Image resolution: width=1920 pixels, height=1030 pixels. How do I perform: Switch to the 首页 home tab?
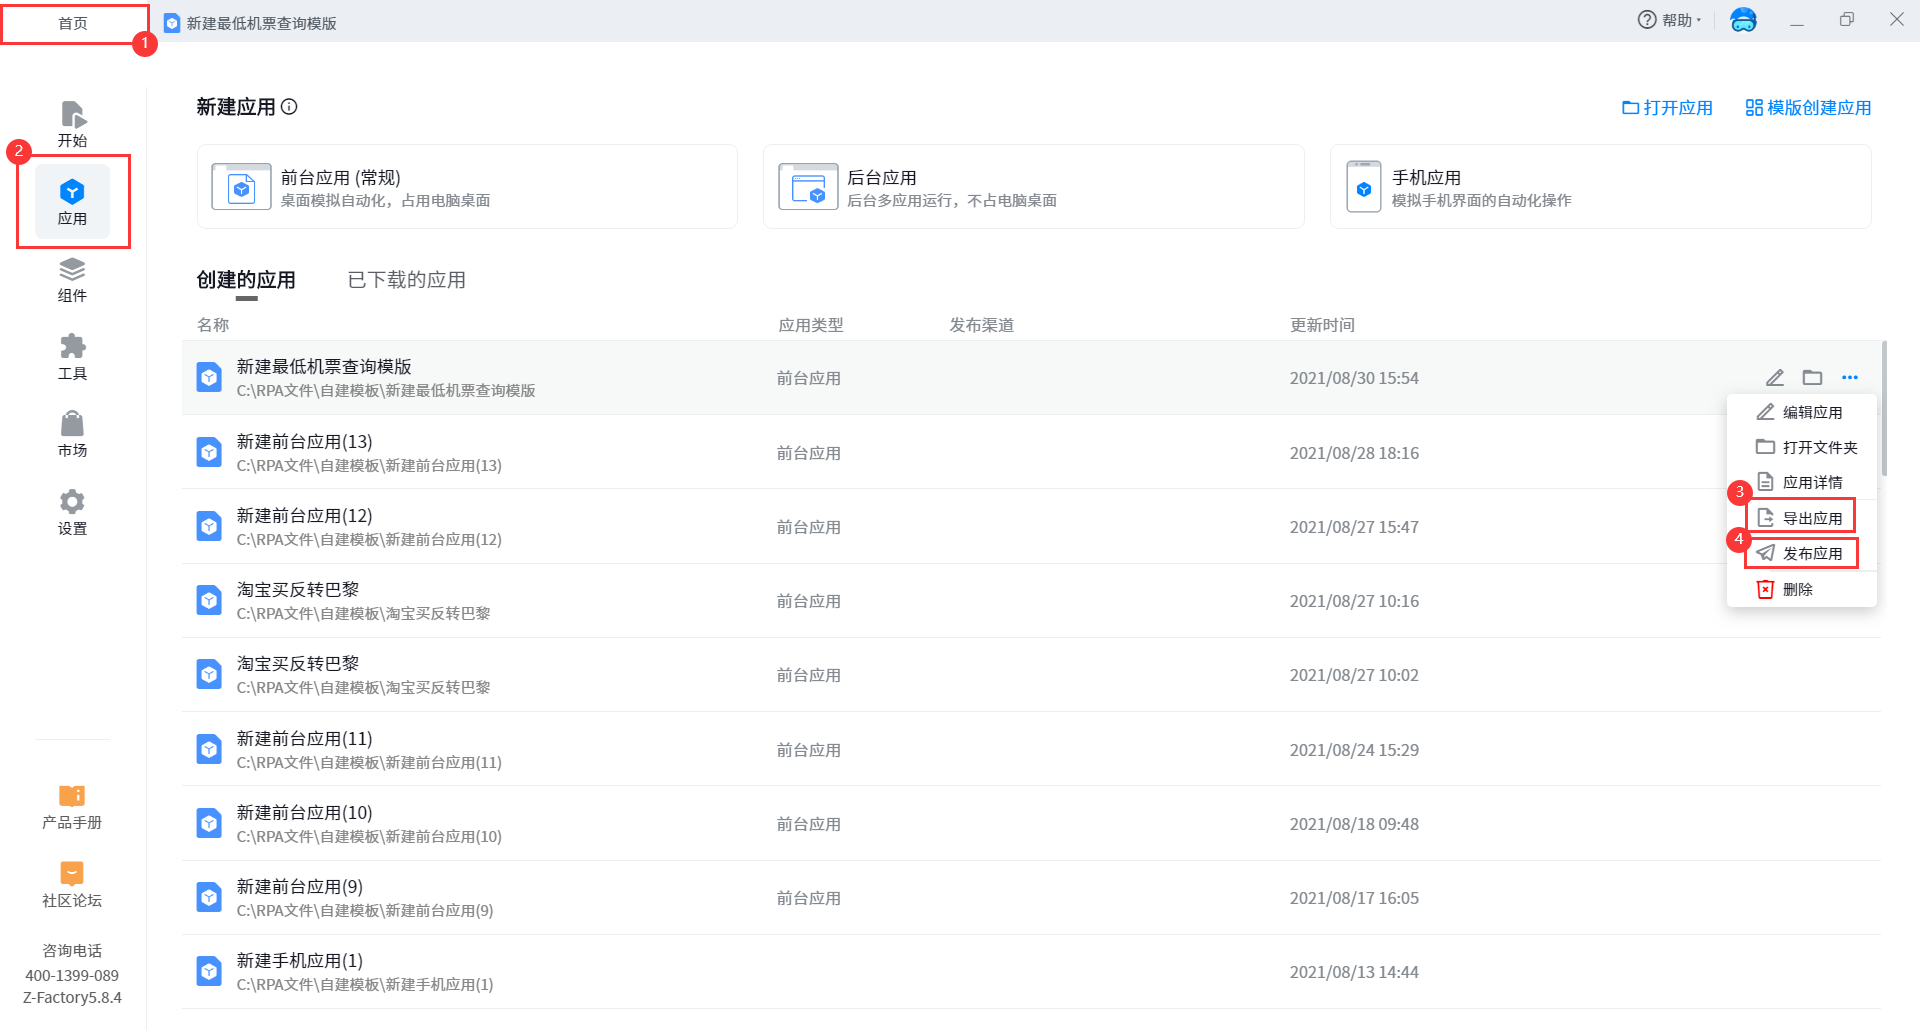click(73, 23)
